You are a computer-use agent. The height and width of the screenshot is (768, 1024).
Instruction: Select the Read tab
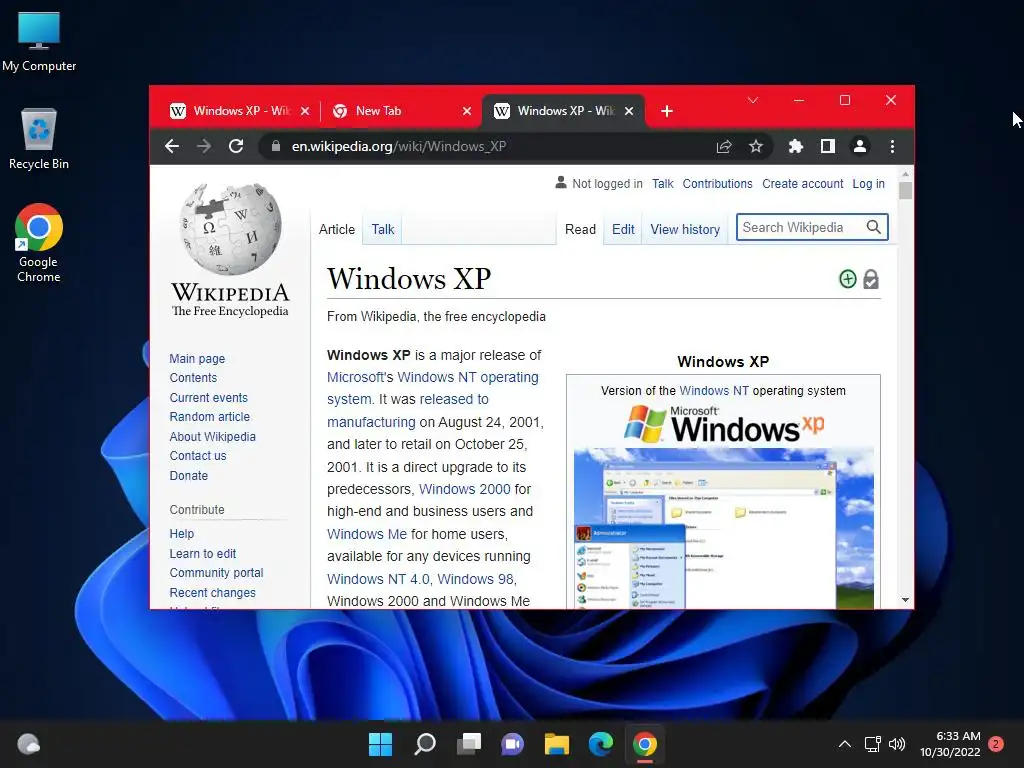pos(580,229)
